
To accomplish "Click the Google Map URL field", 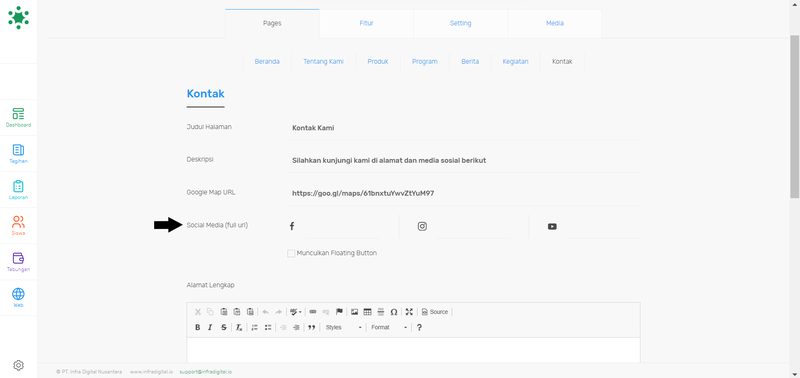I will 464,193.
